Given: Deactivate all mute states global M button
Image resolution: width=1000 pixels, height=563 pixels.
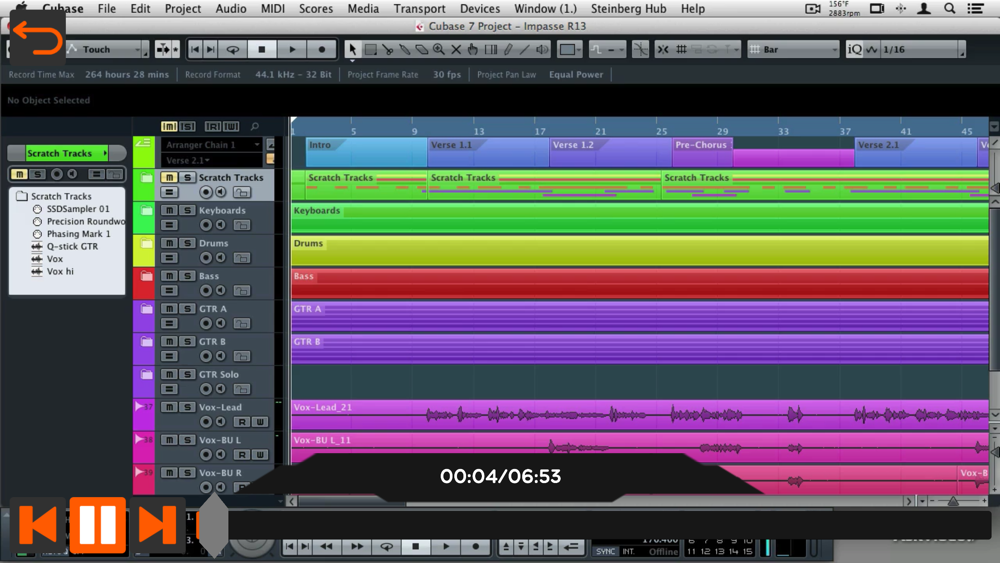Looking at the screenshot, I should tap(169, 126).
